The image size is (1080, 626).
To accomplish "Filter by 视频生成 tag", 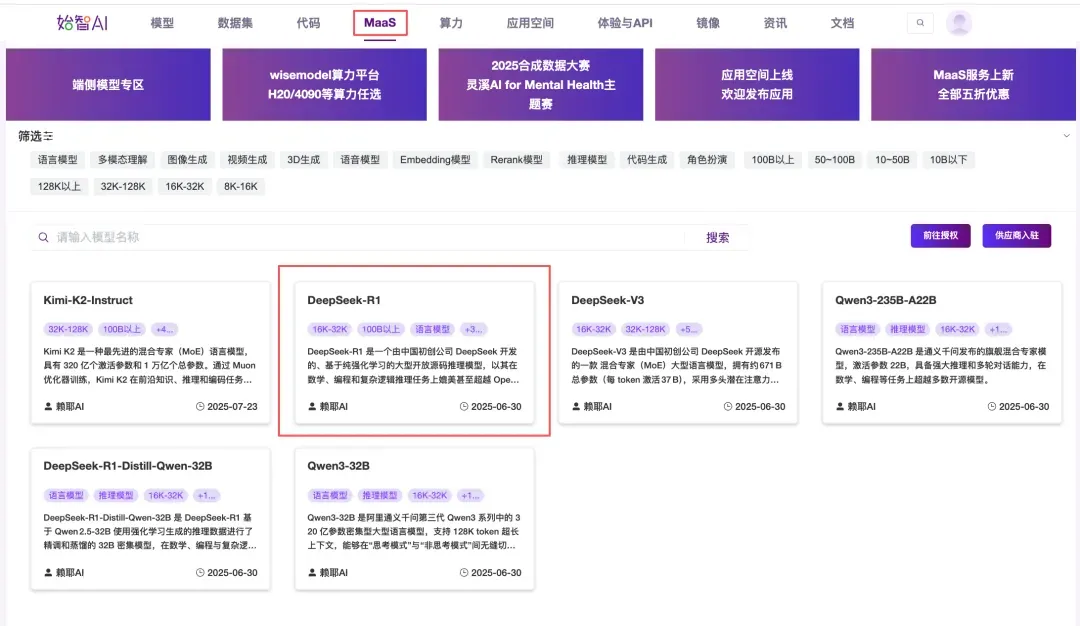I will [x=247, y=160].
